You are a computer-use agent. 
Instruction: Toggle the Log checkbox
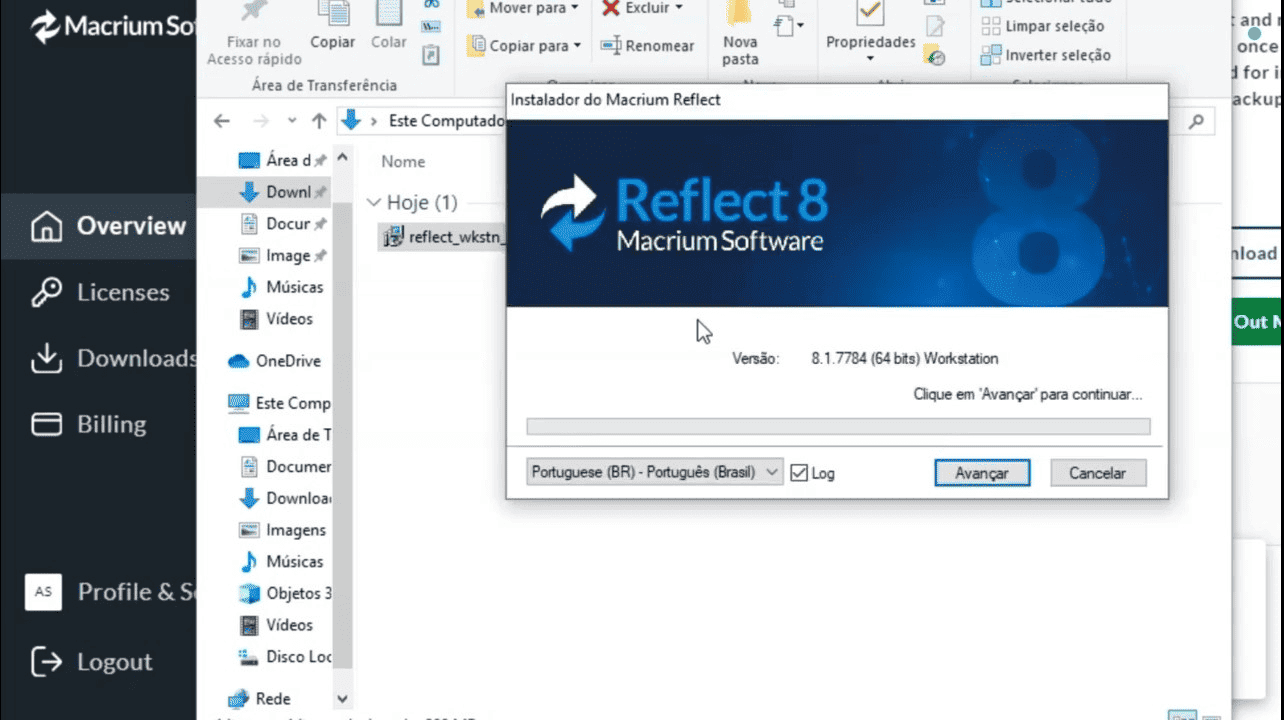pos(798,473)
